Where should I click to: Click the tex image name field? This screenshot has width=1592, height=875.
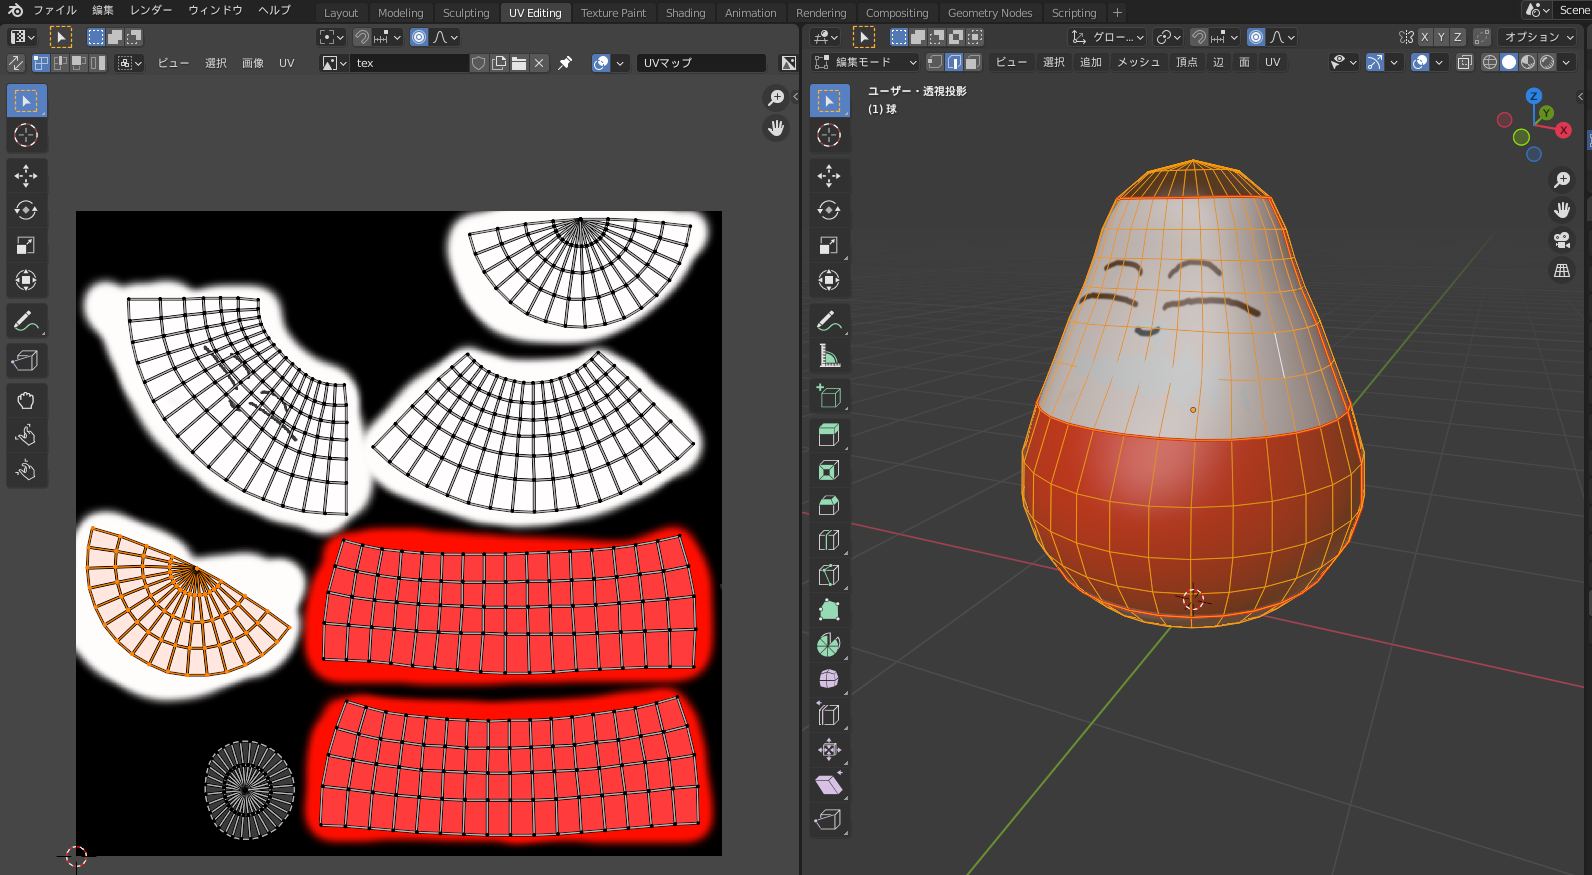(410, 63)
